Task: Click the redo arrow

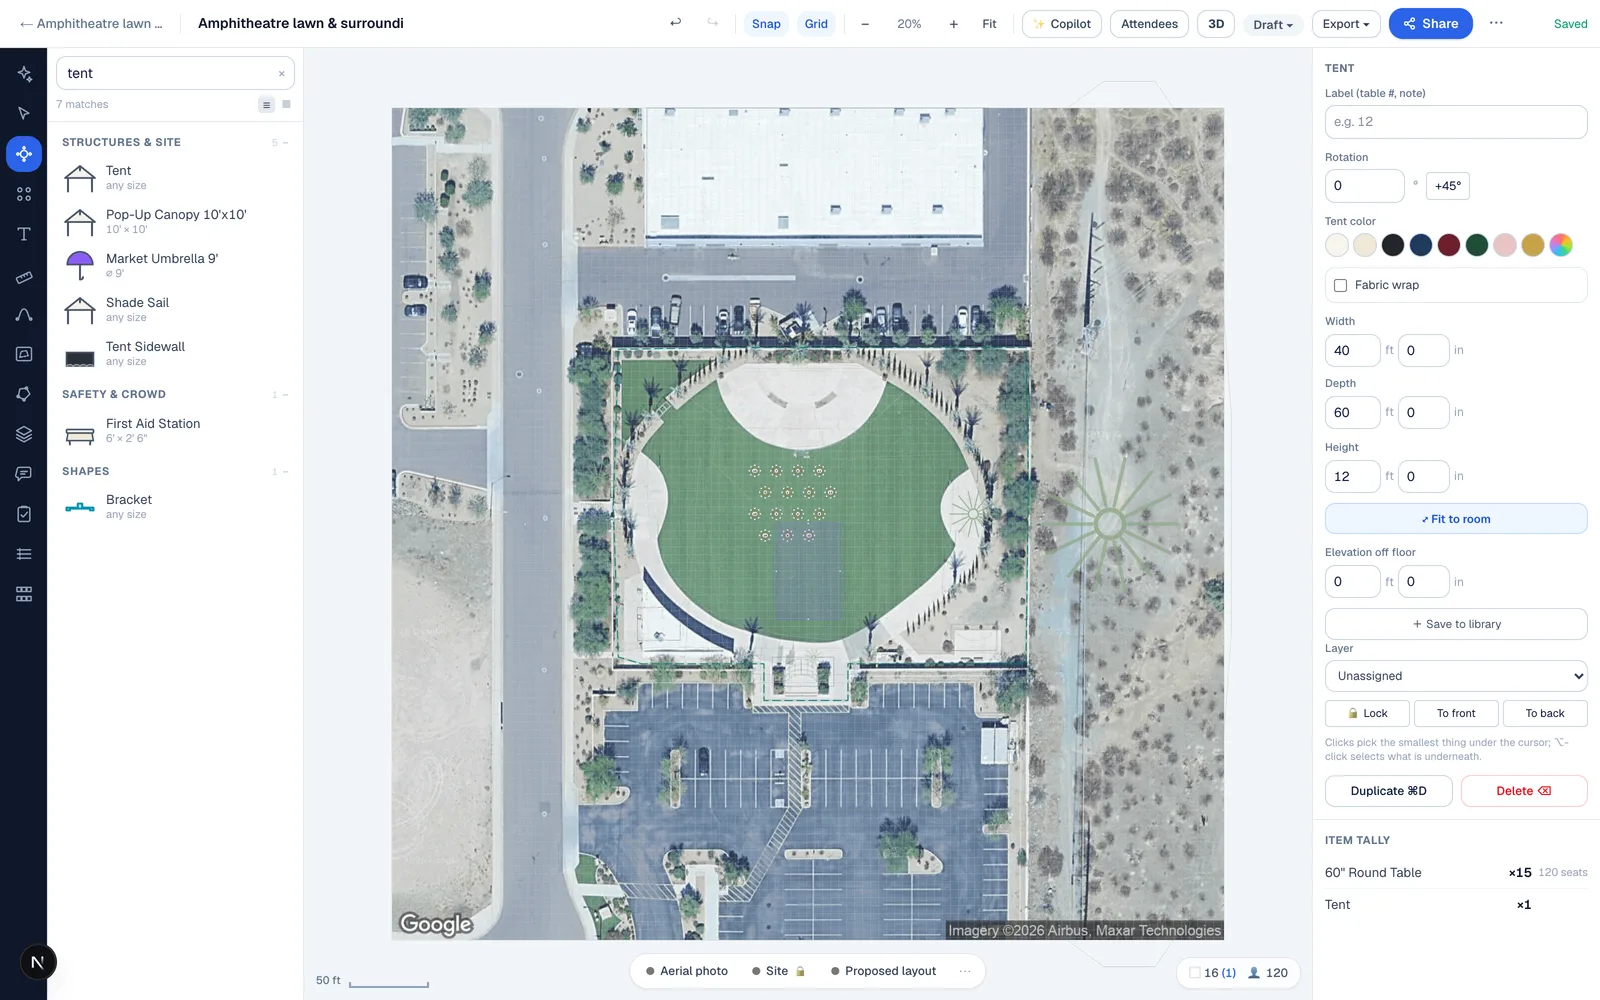Action: tap(713, 23)
